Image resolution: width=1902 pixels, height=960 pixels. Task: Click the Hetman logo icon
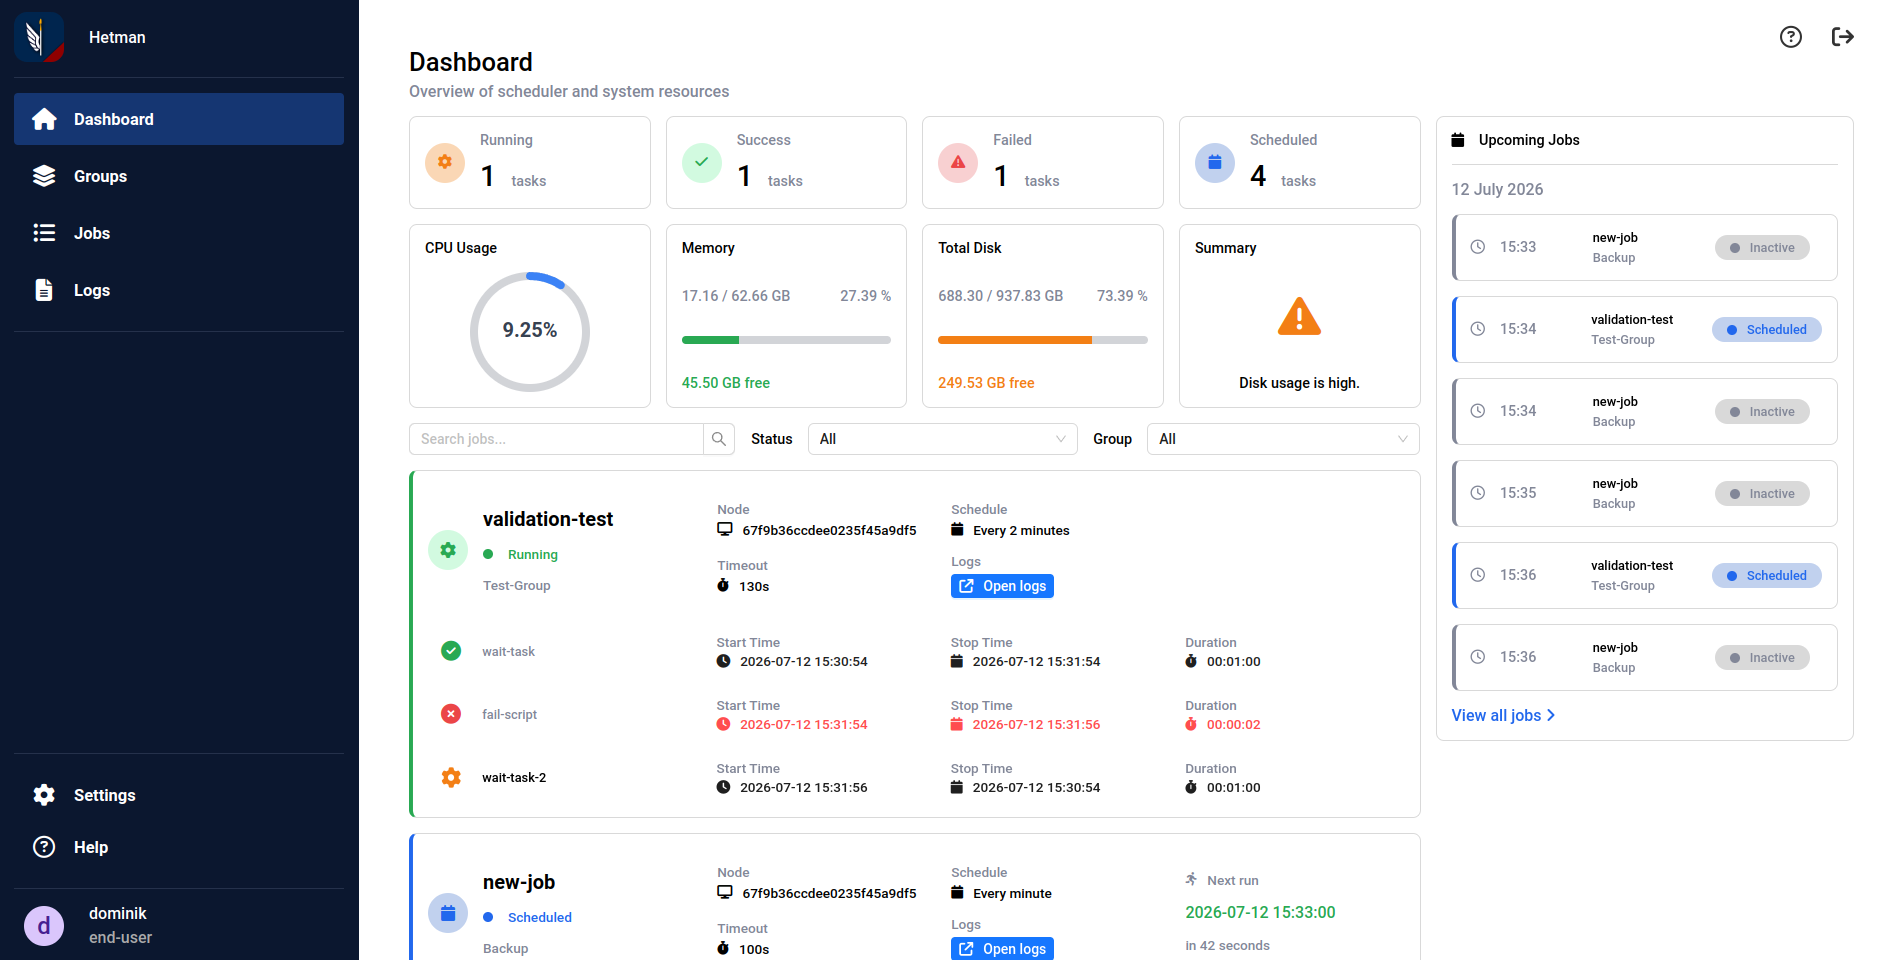pos(39,37)
